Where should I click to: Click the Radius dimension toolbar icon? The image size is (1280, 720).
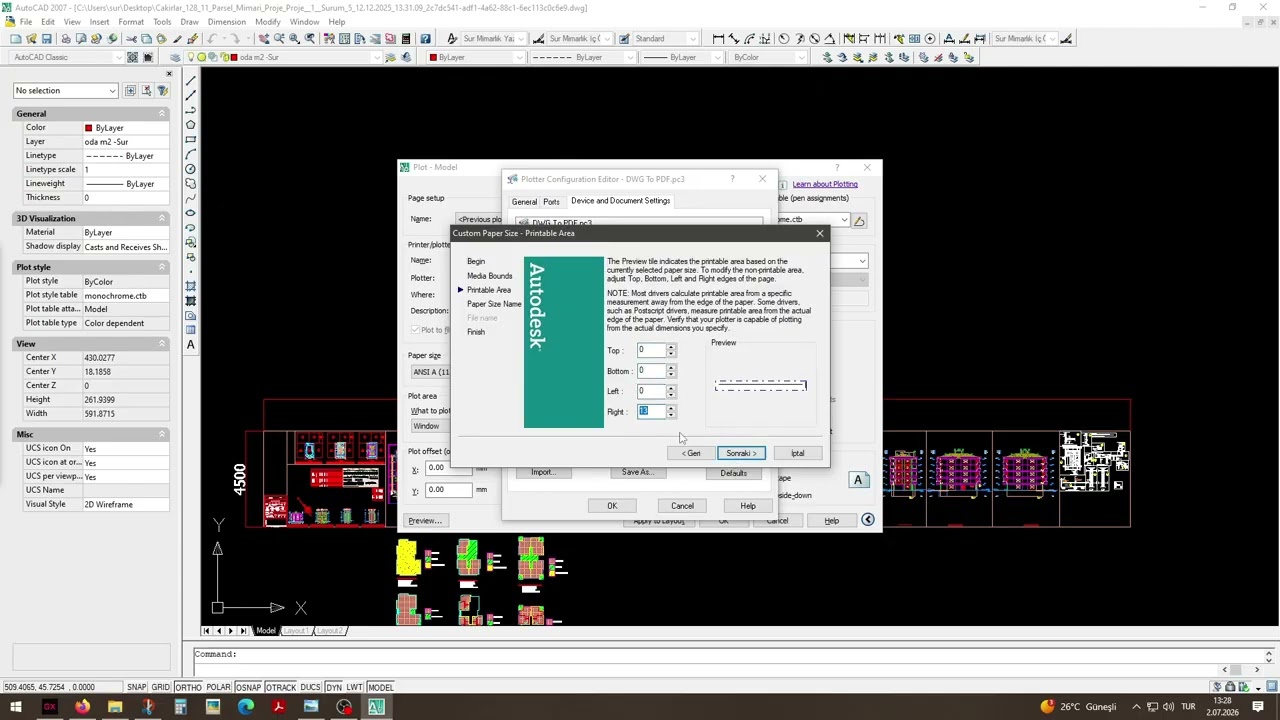[783, 39]
